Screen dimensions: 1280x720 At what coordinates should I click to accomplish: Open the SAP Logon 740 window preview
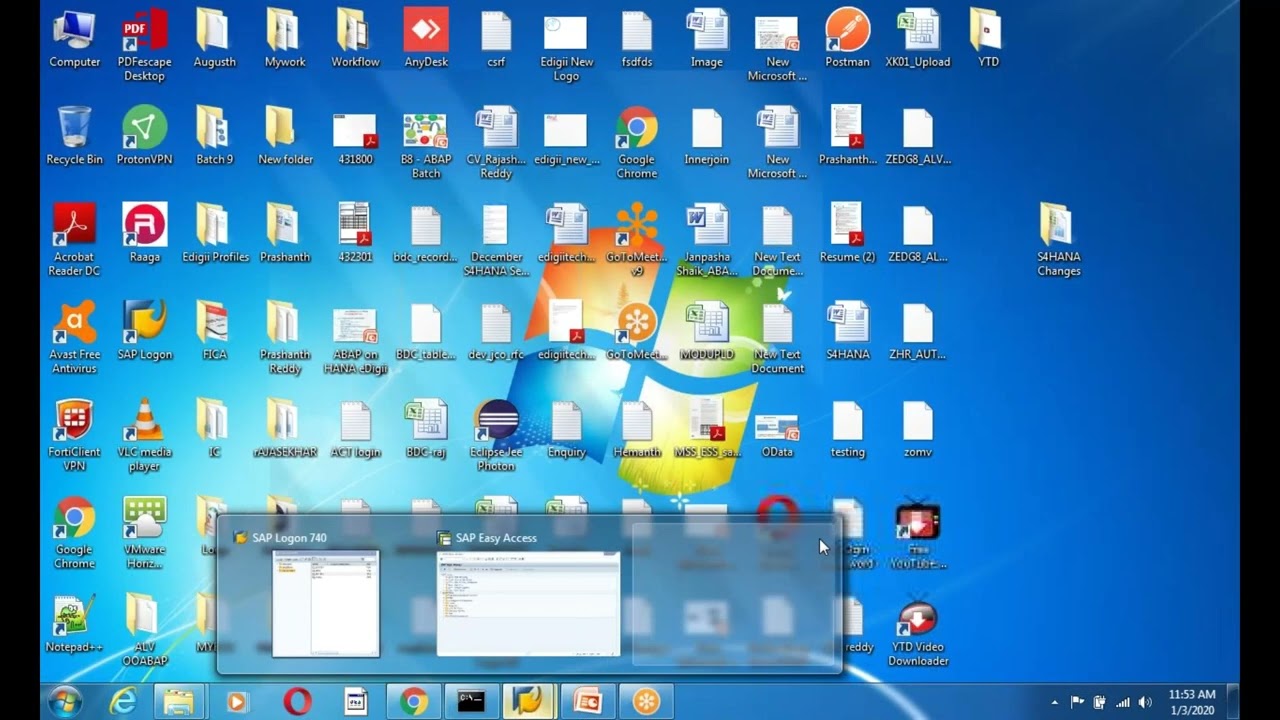(x=326, y=603)
